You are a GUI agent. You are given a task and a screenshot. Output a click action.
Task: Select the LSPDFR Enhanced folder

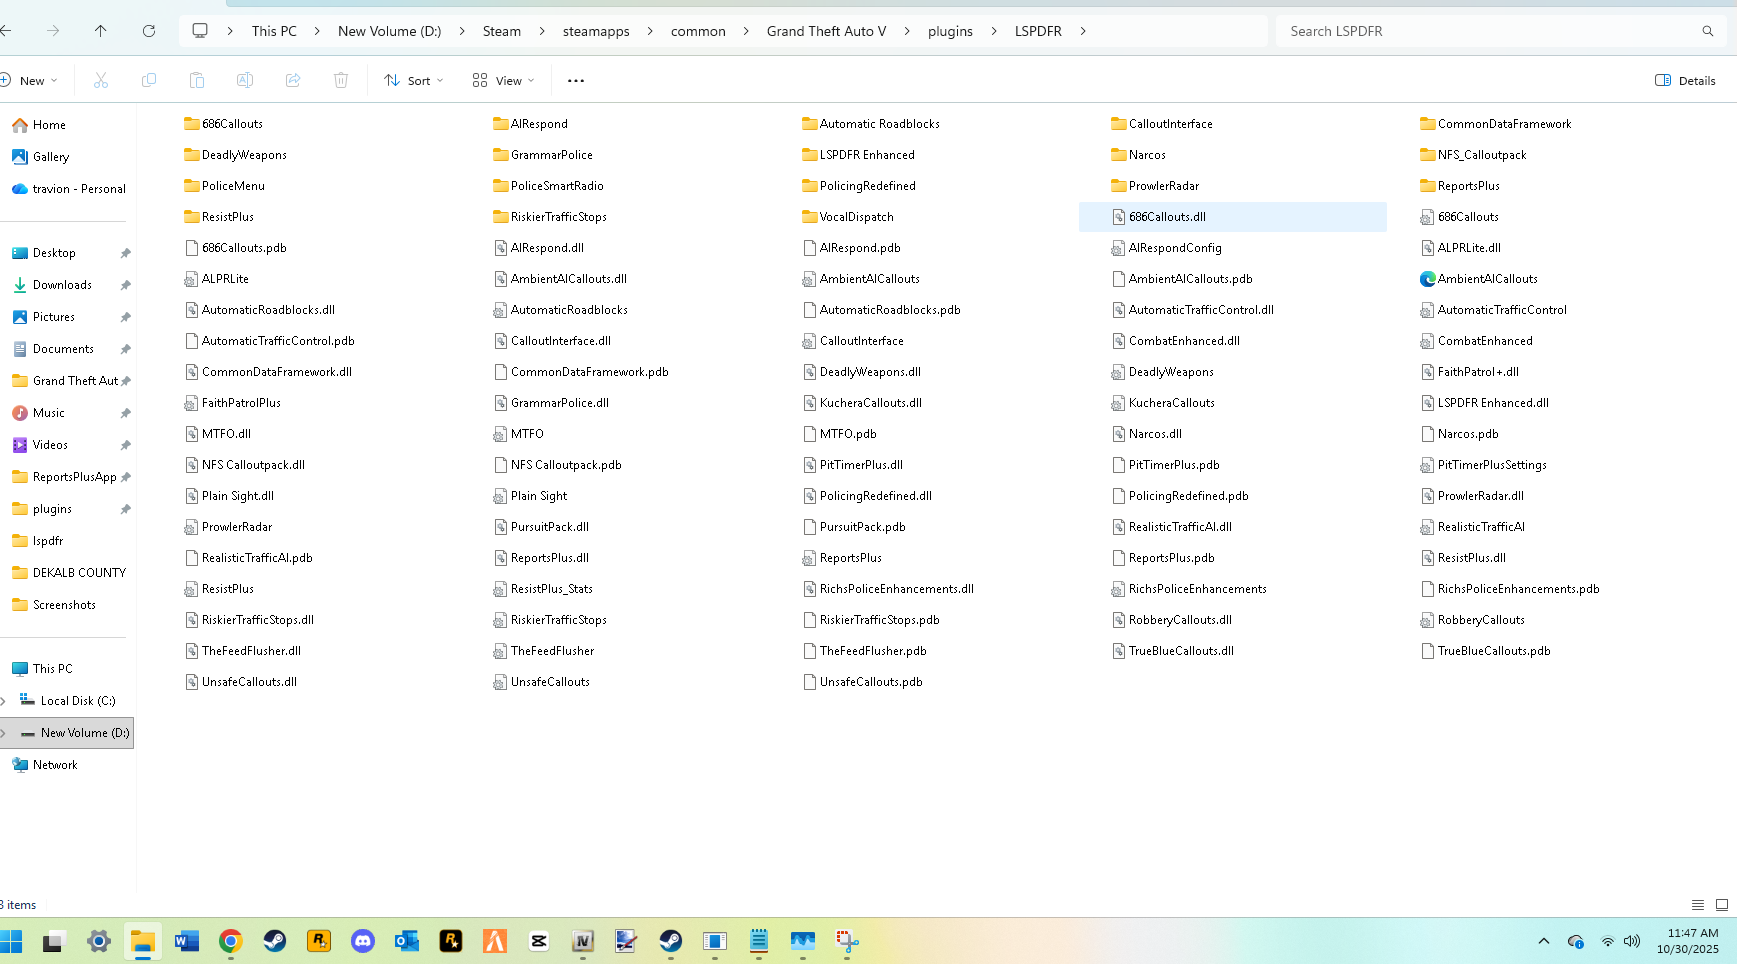coord(866,155)
